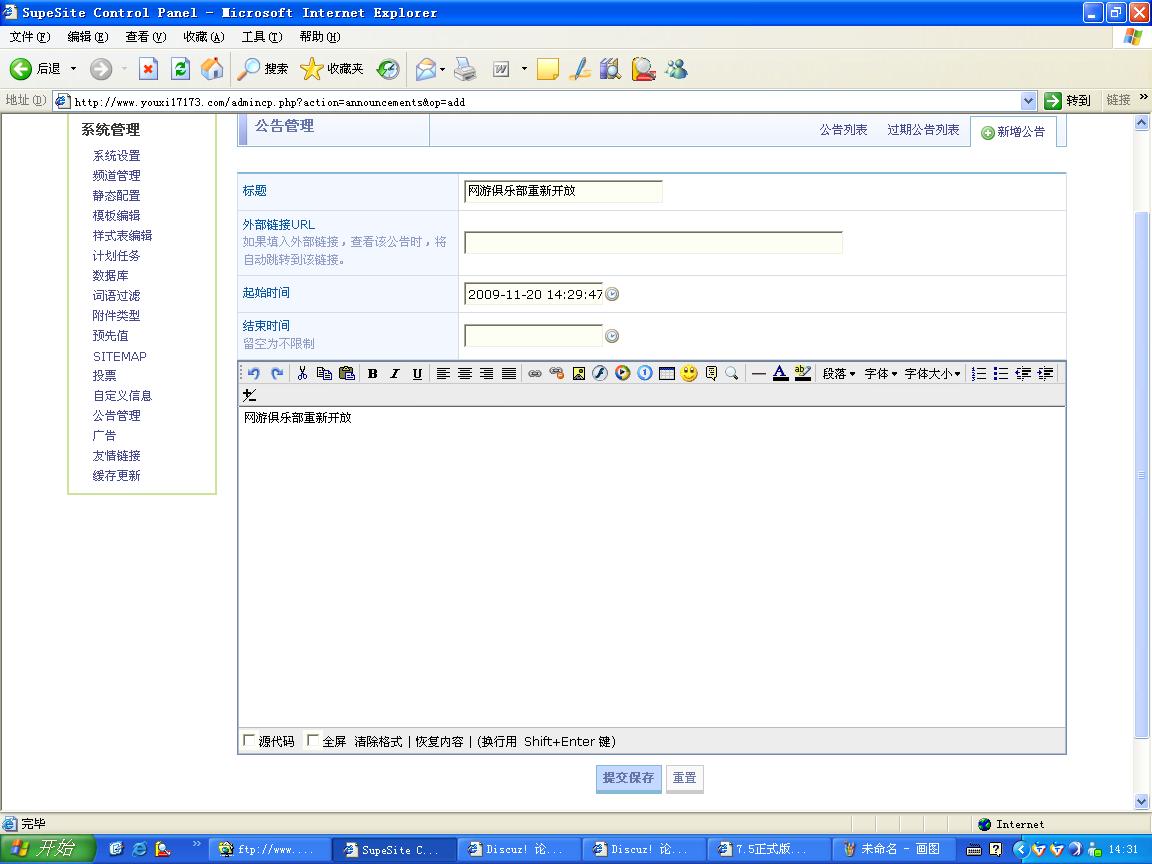This screenshot has height=864, width=1152.
Task: Center align text in editor
Action: click(465, 373)
